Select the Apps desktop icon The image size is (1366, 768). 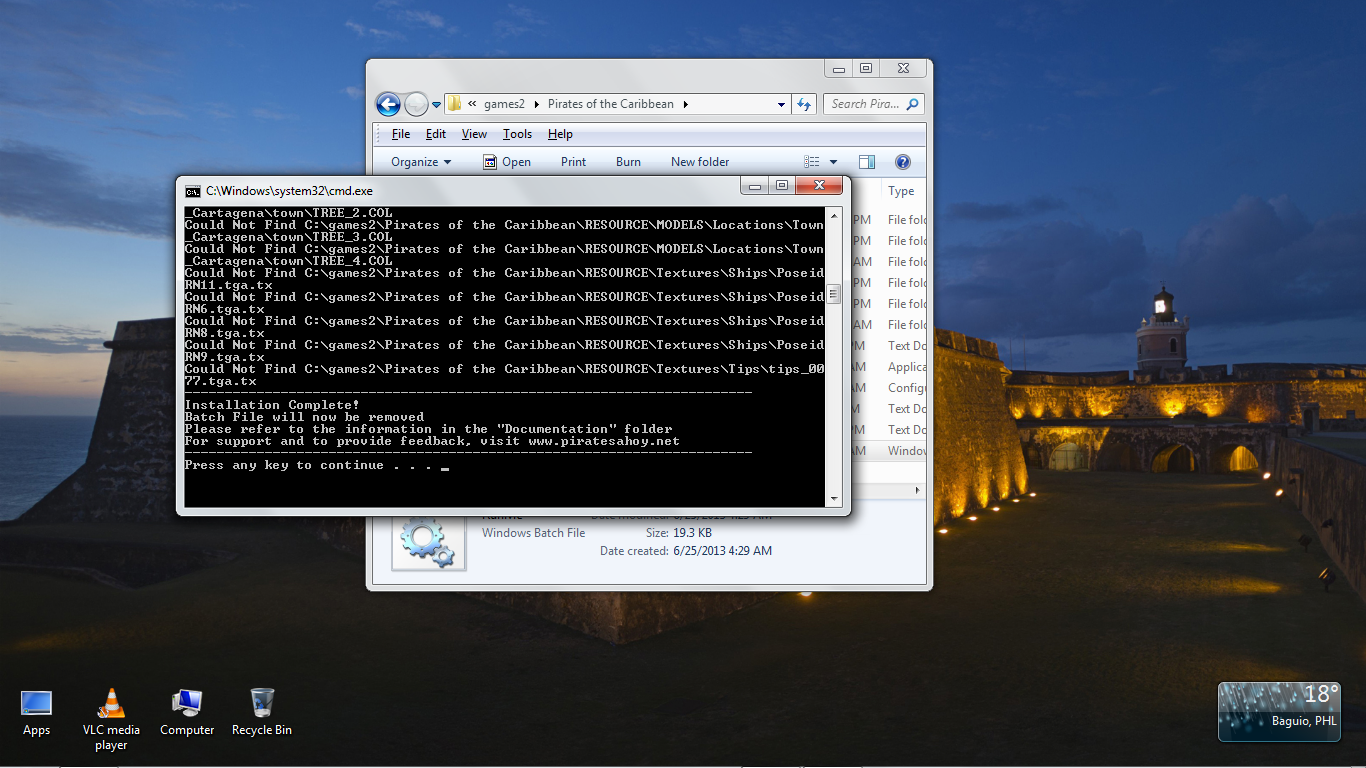[x=37, y=713]
